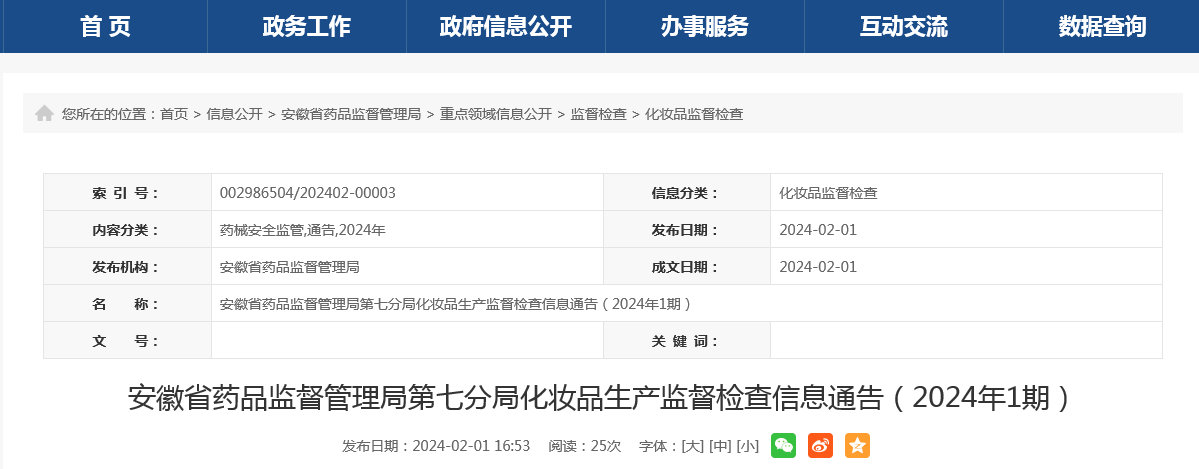
Task: Click the home breadcrumb icon
Action: click(x=44, y=114)
